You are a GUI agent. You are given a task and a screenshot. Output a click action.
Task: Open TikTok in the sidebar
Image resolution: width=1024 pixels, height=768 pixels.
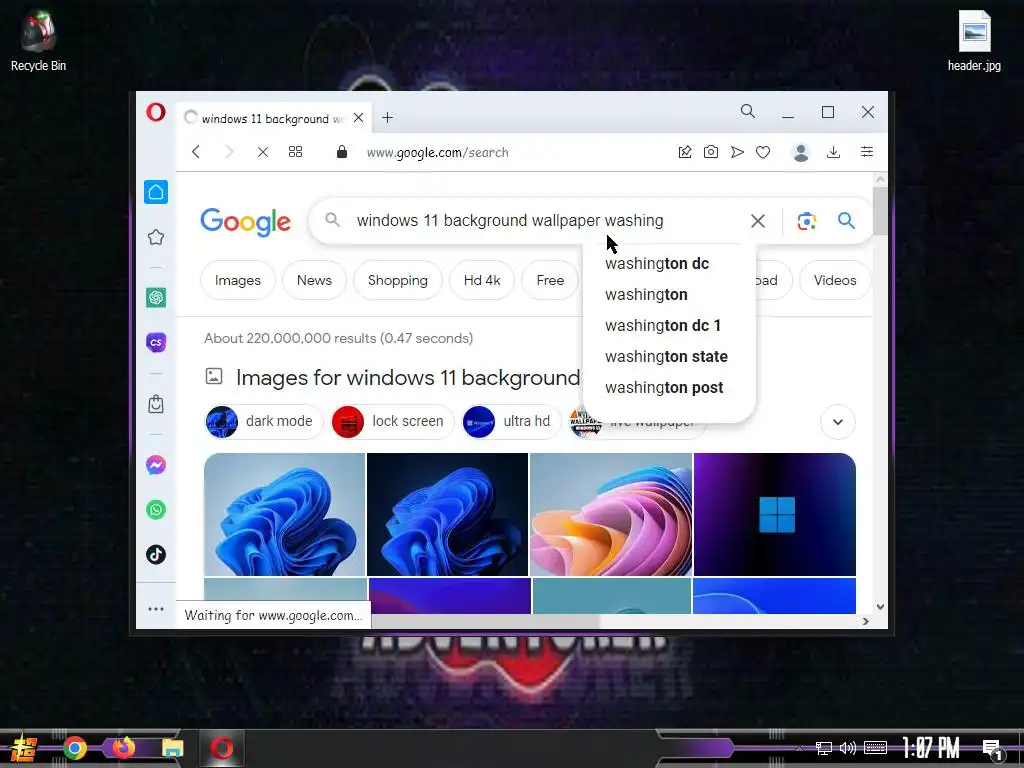pyautogui.click(x=155, y=554)
